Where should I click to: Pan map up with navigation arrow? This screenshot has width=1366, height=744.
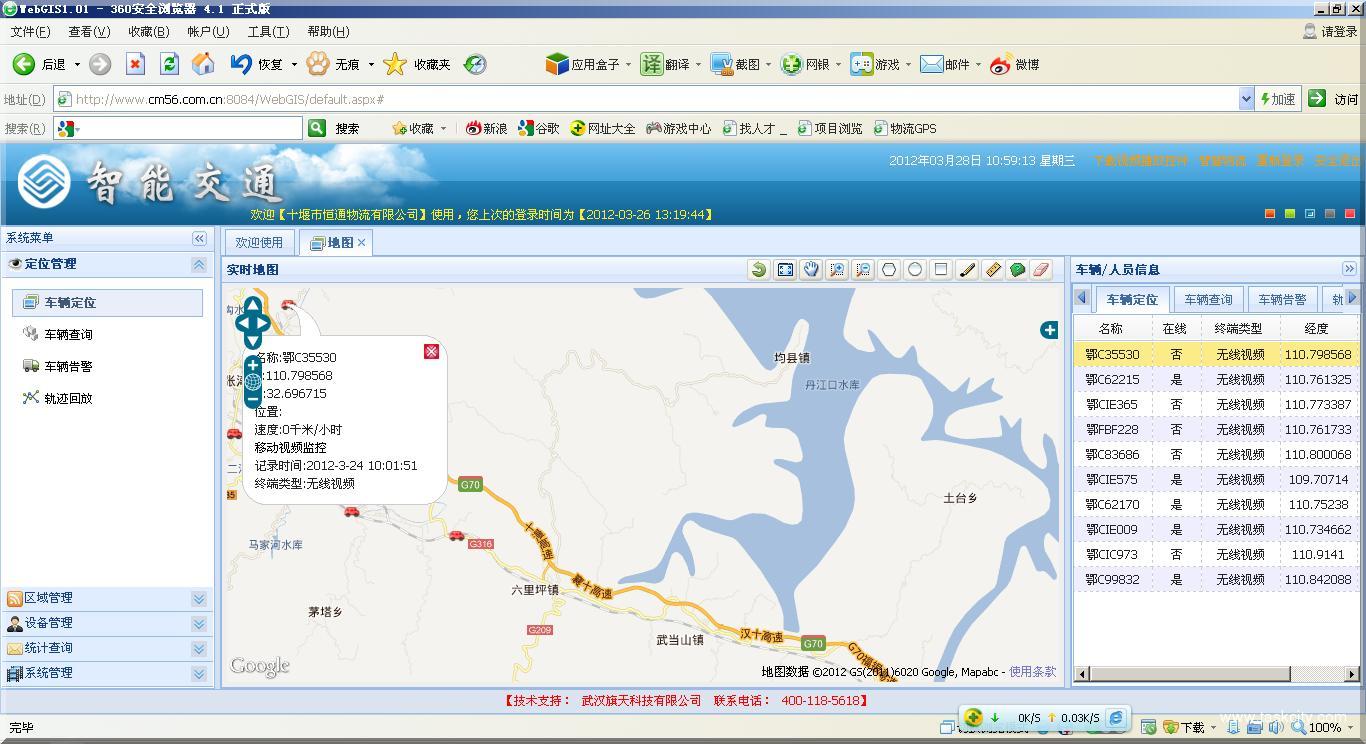coord(253,304)
